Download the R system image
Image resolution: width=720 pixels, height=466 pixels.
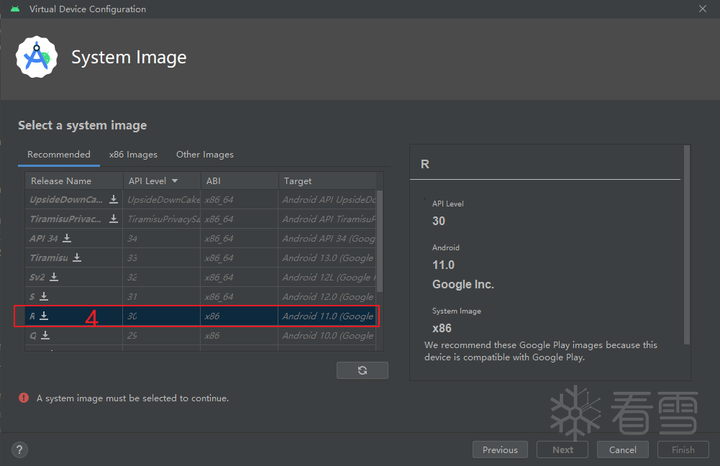coord(44,315)
